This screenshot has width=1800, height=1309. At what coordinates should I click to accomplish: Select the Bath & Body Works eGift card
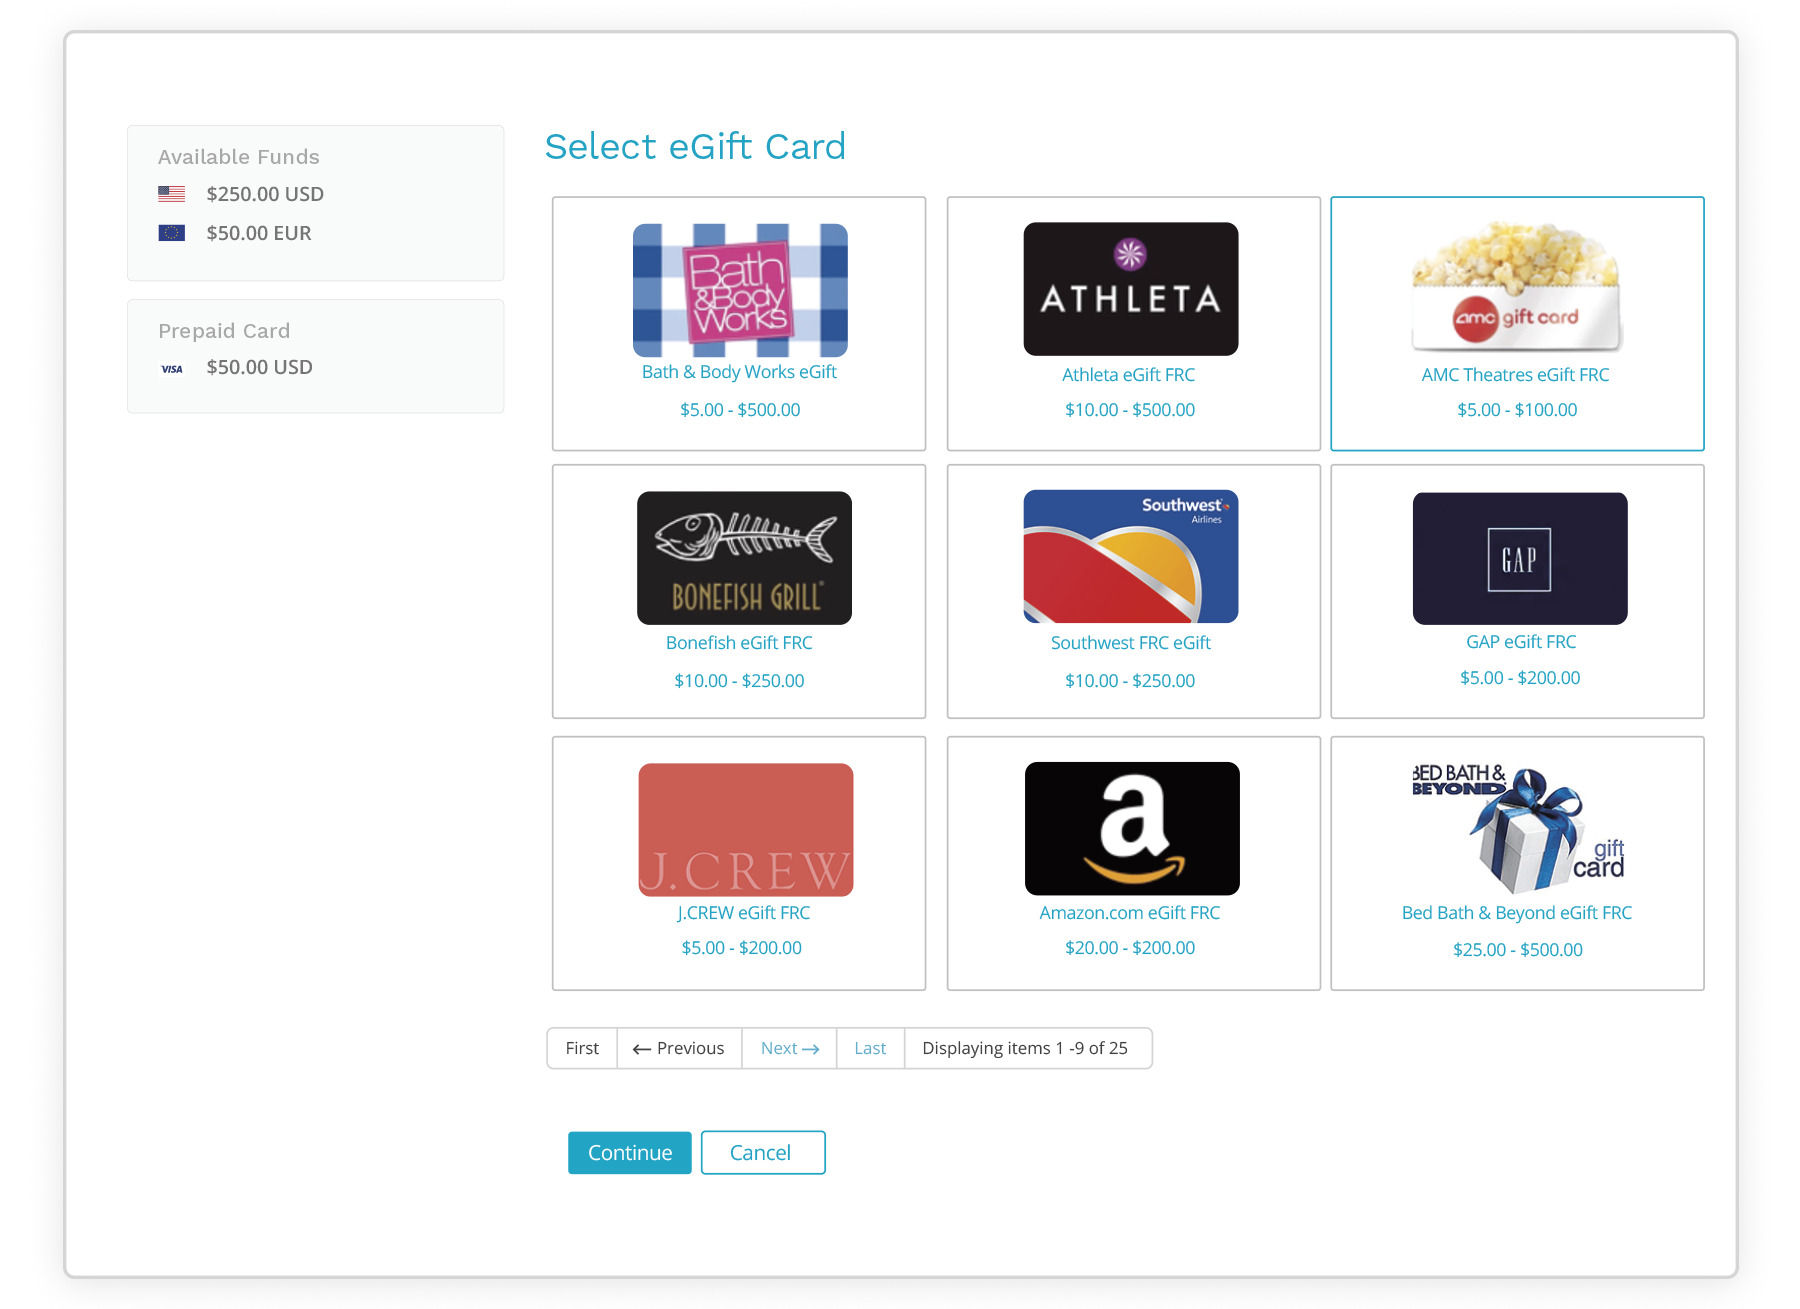click(739, 290)
